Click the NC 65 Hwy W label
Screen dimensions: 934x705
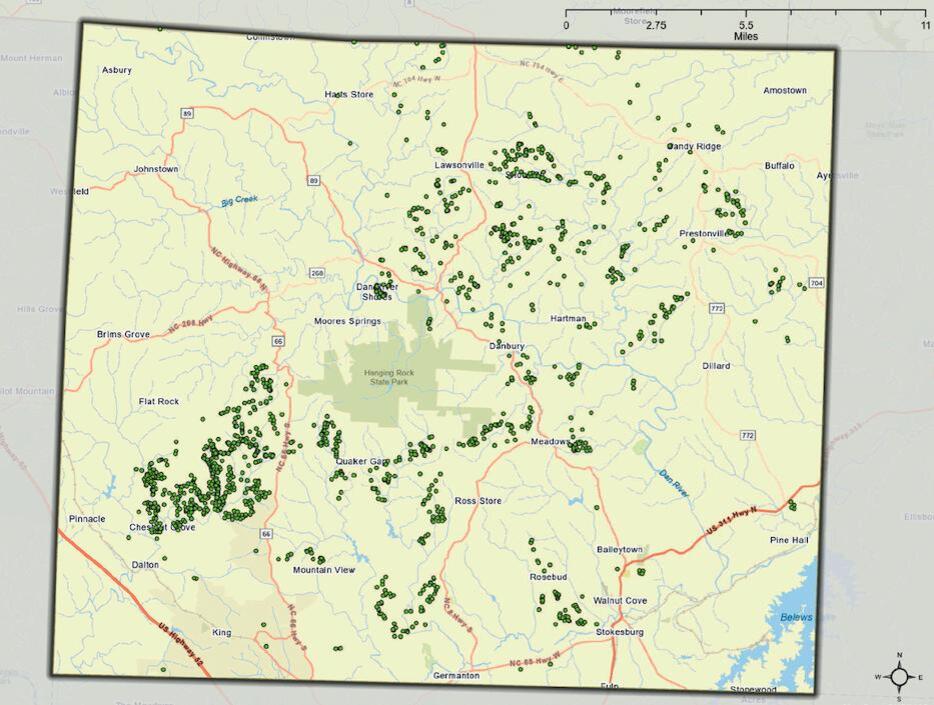point(536,662)
